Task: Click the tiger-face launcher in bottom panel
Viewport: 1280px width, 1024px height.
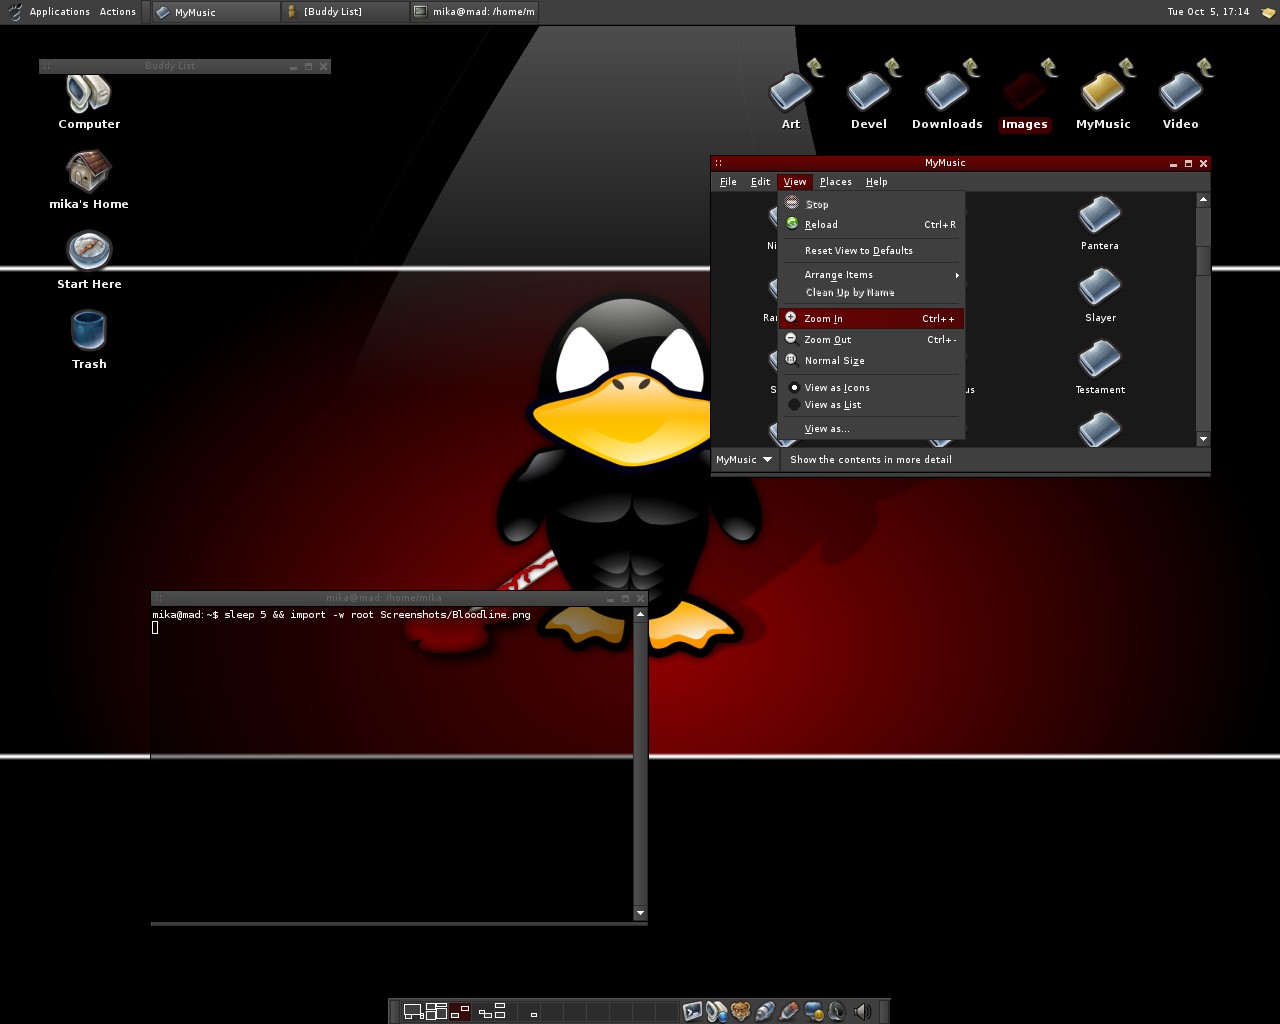Action: tap(741, 1011)
